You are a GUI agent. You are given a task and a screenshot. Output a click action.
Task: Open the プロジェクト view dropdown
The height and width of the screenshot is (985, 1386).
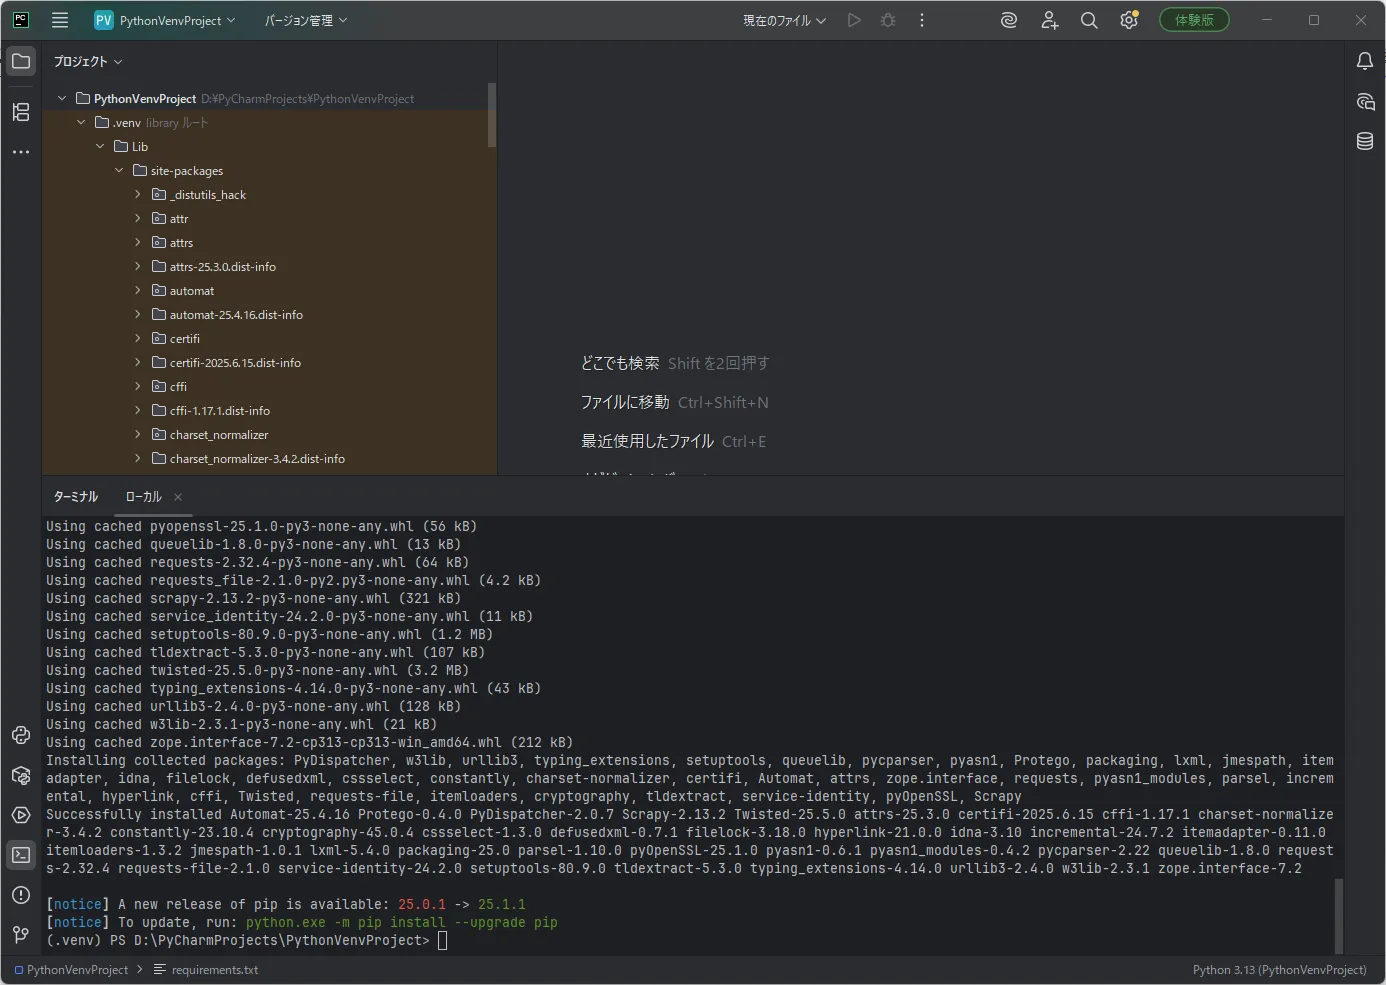pos(88,61)
